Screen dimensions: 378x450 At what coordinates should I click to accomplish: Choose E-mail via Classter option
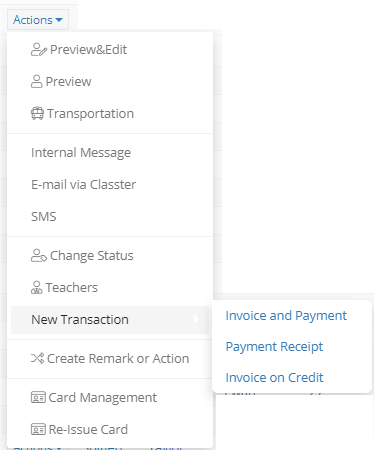84,184
